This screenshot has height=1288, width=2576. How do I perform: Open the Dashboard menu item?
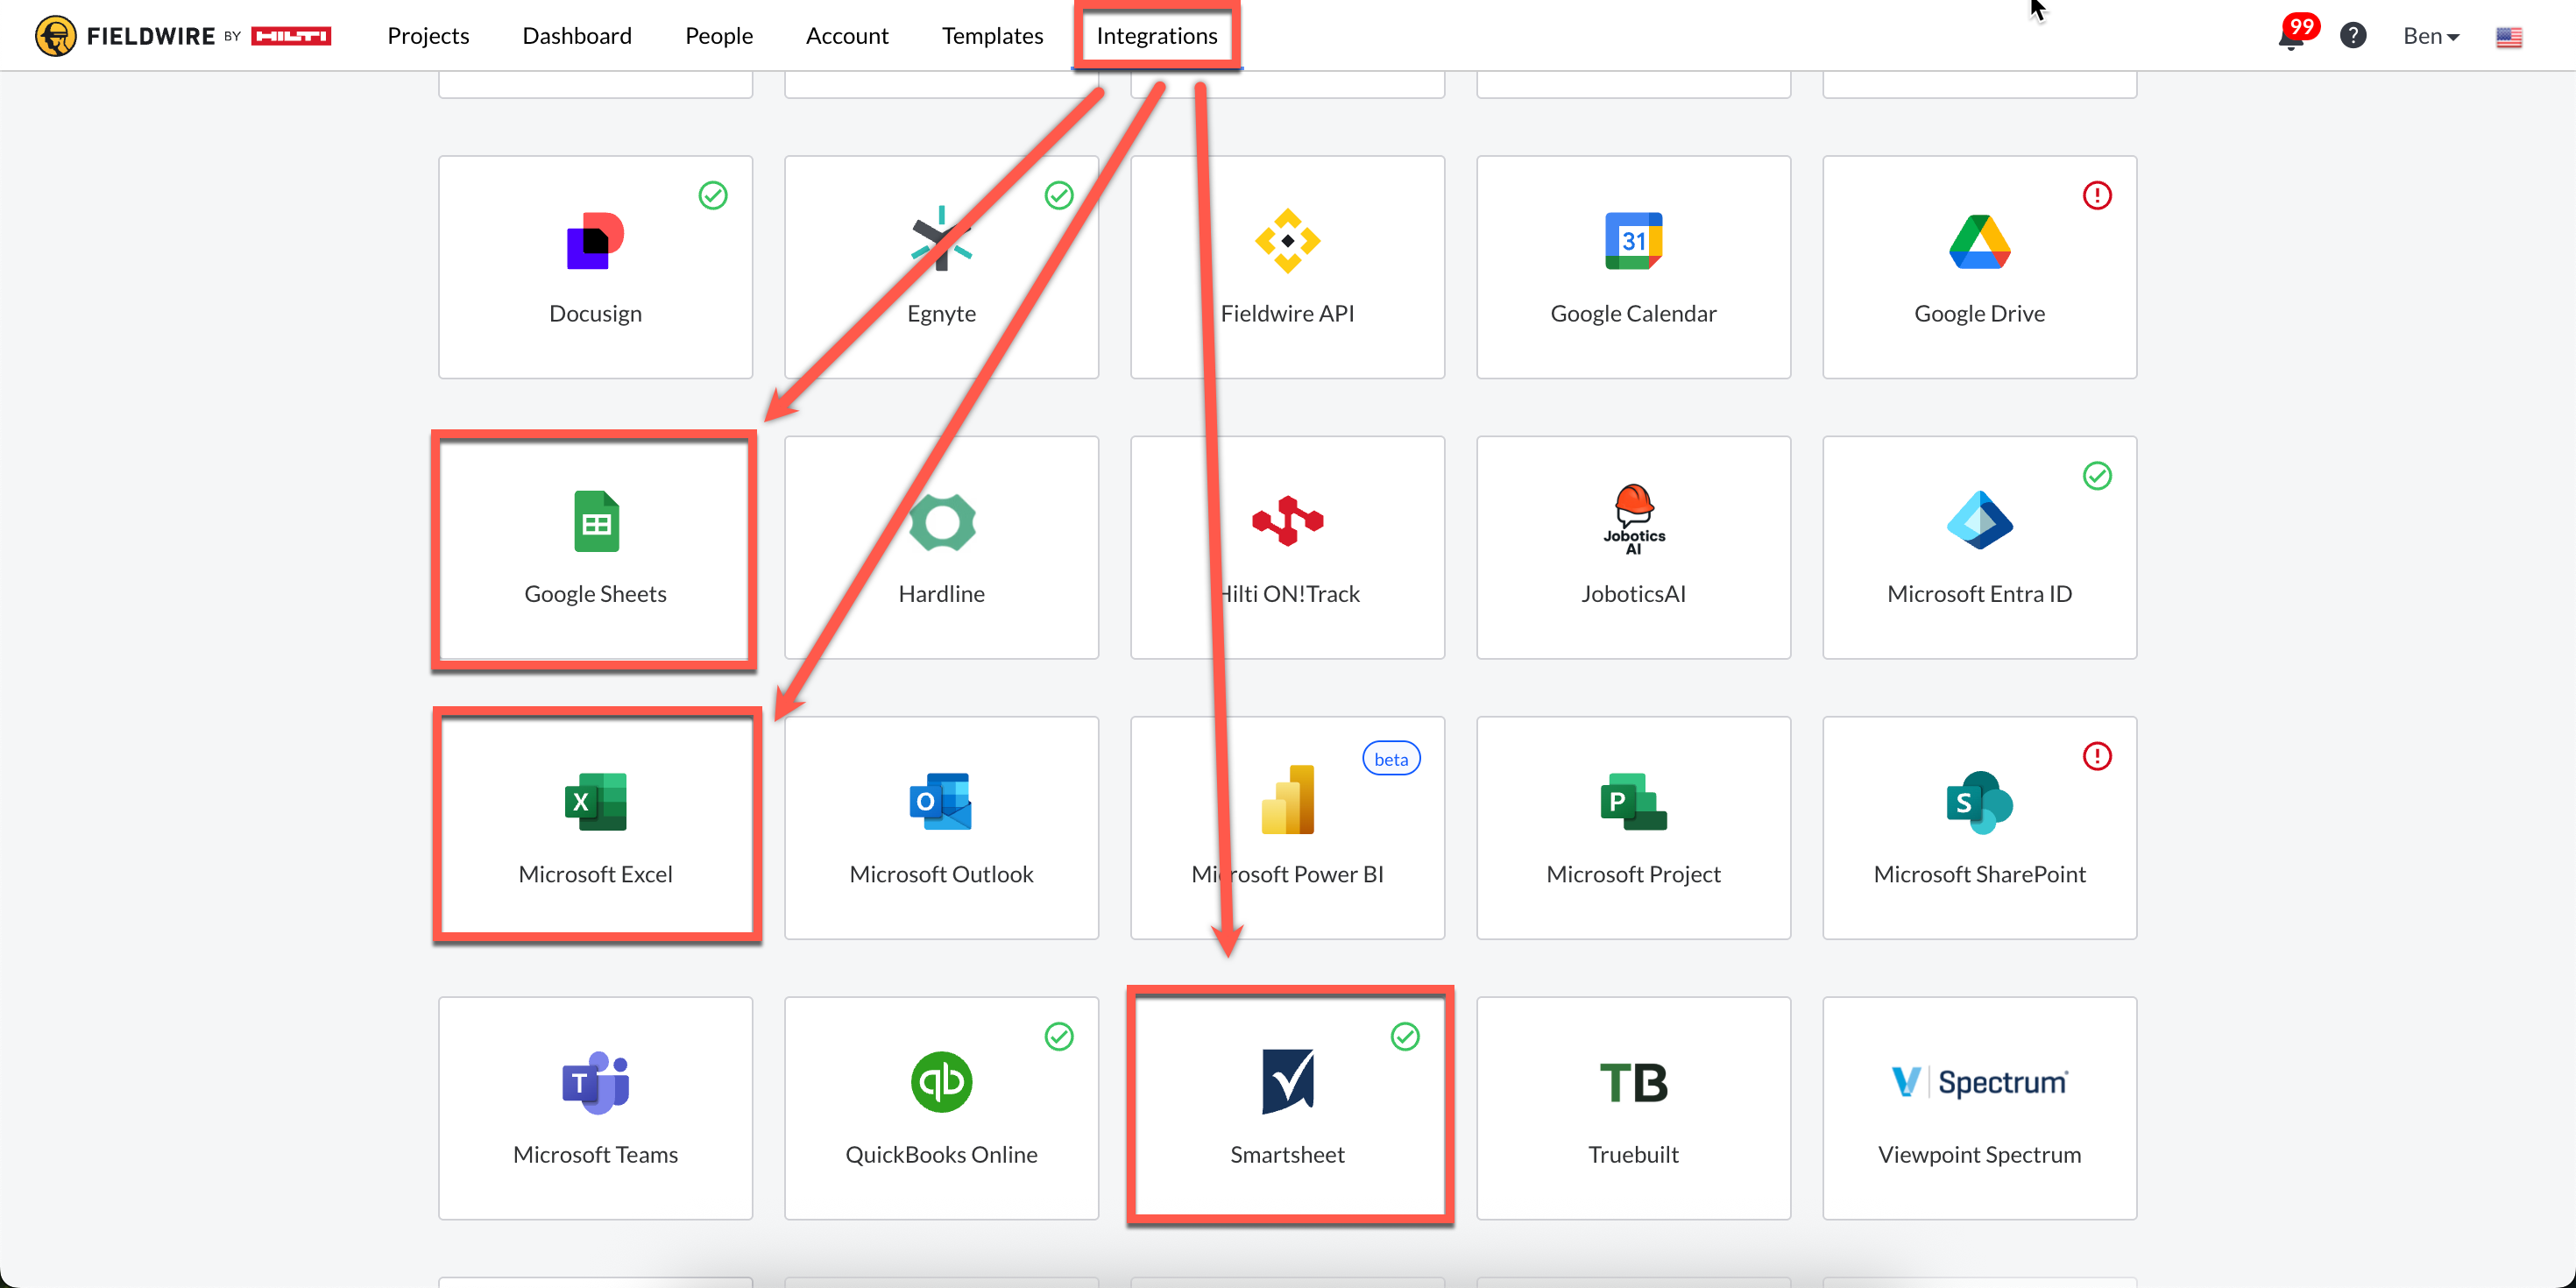[577, 36]
